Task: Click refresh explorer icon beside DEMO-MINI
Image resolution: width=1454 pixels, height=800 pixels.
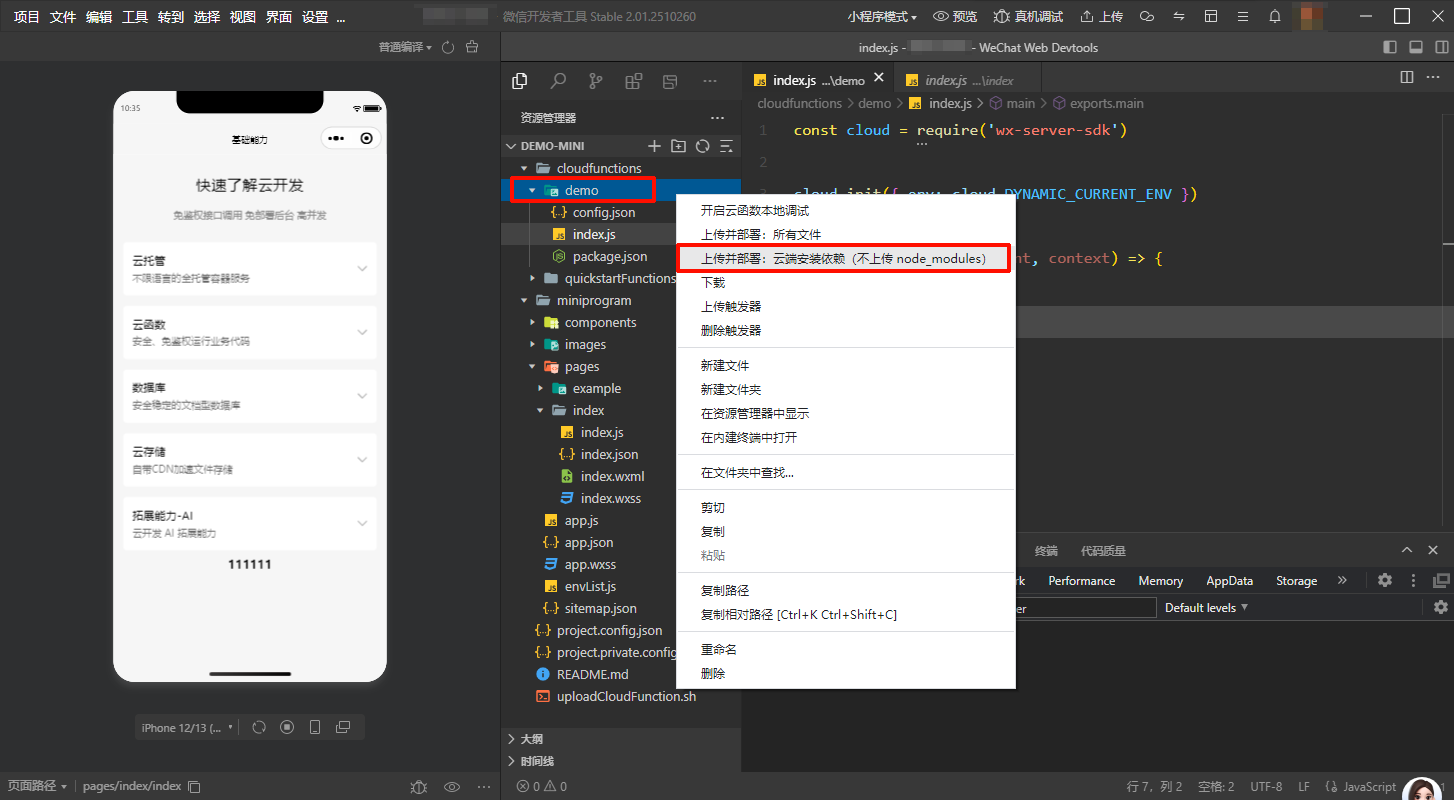Action: [703, 146]
